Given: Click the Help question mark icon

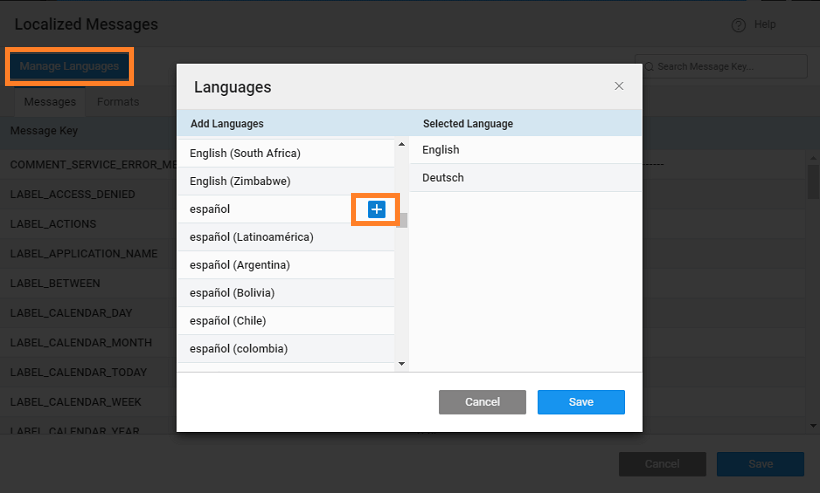Looking at the screenshot, I should pos(738,25).
